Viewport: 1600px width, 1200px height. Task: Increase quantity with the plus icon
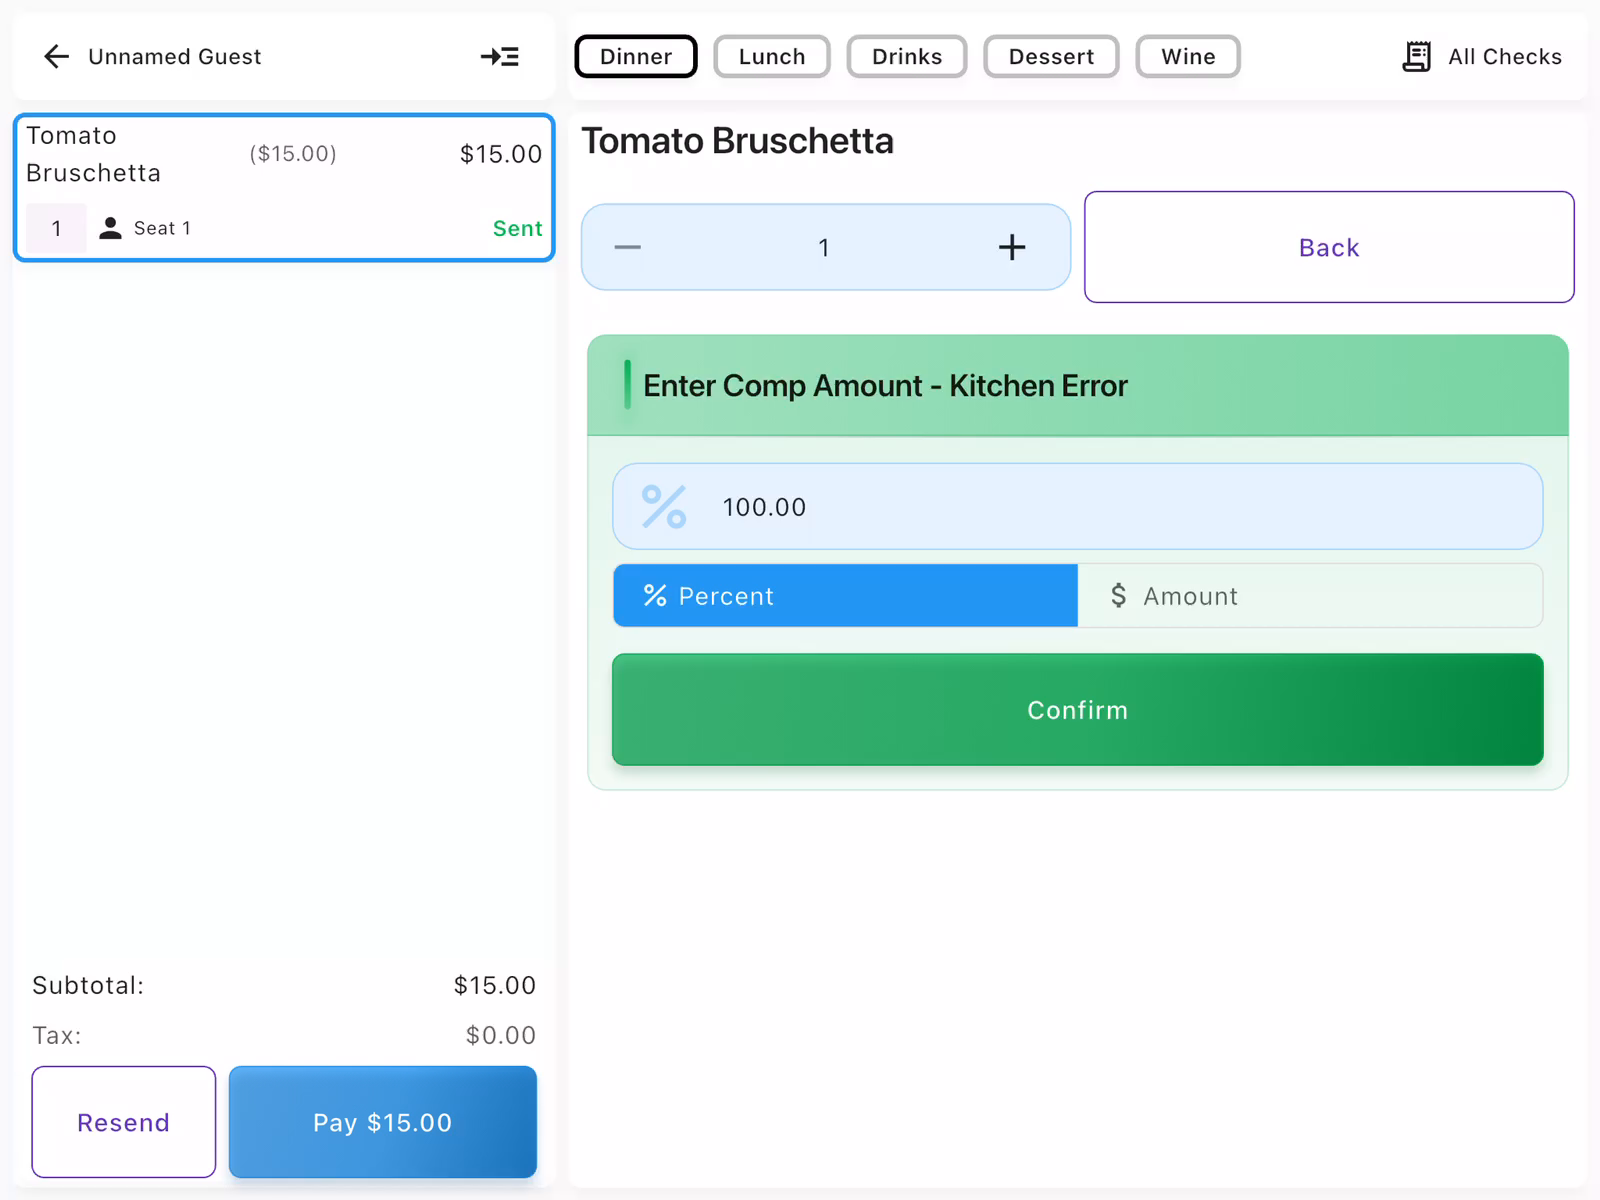(1012, 248)
